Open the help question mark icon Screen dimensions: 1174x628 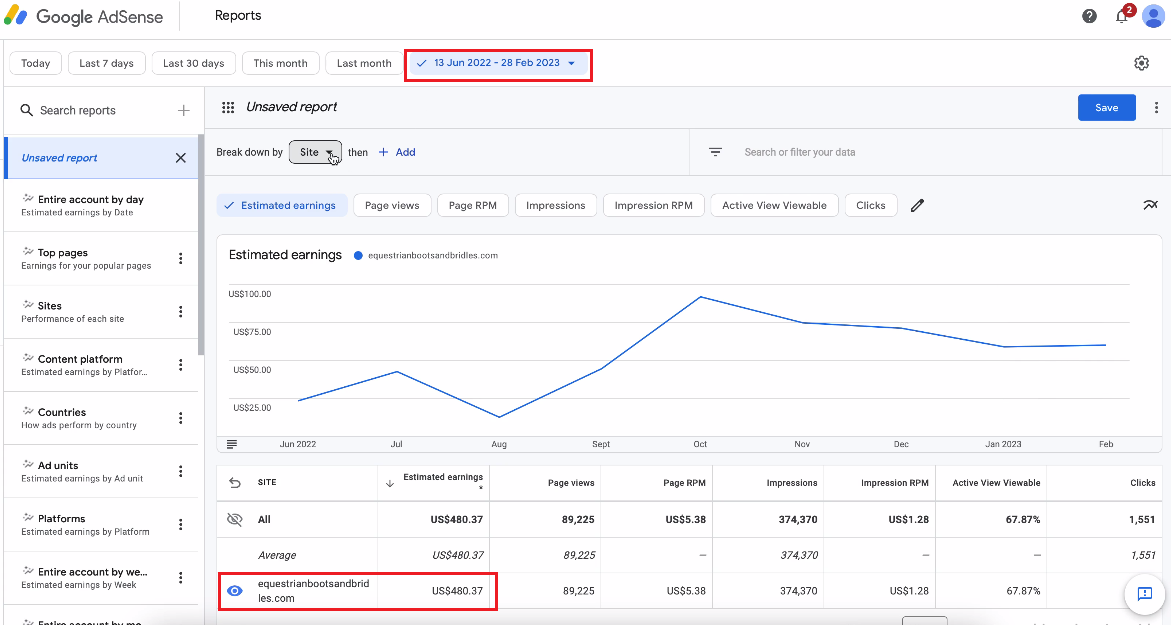pyautogui.click(x=1089, y=16)
